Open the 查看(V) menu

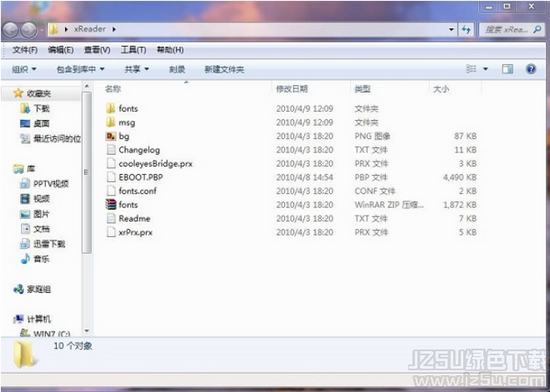97,50
